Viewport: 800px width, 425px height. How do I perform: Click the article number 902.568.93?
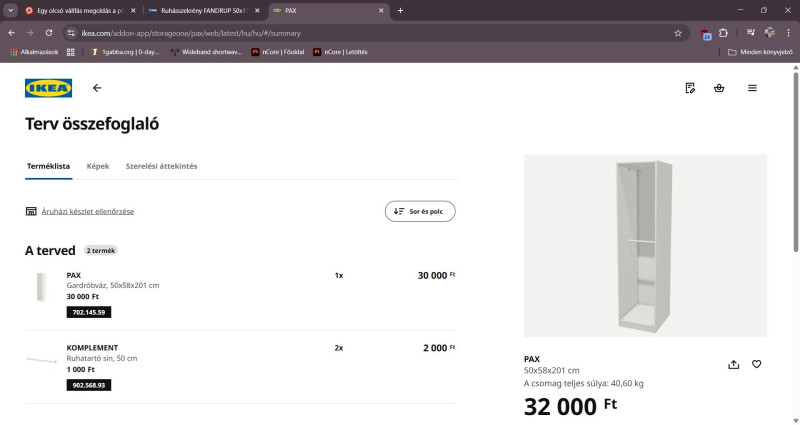89,385
